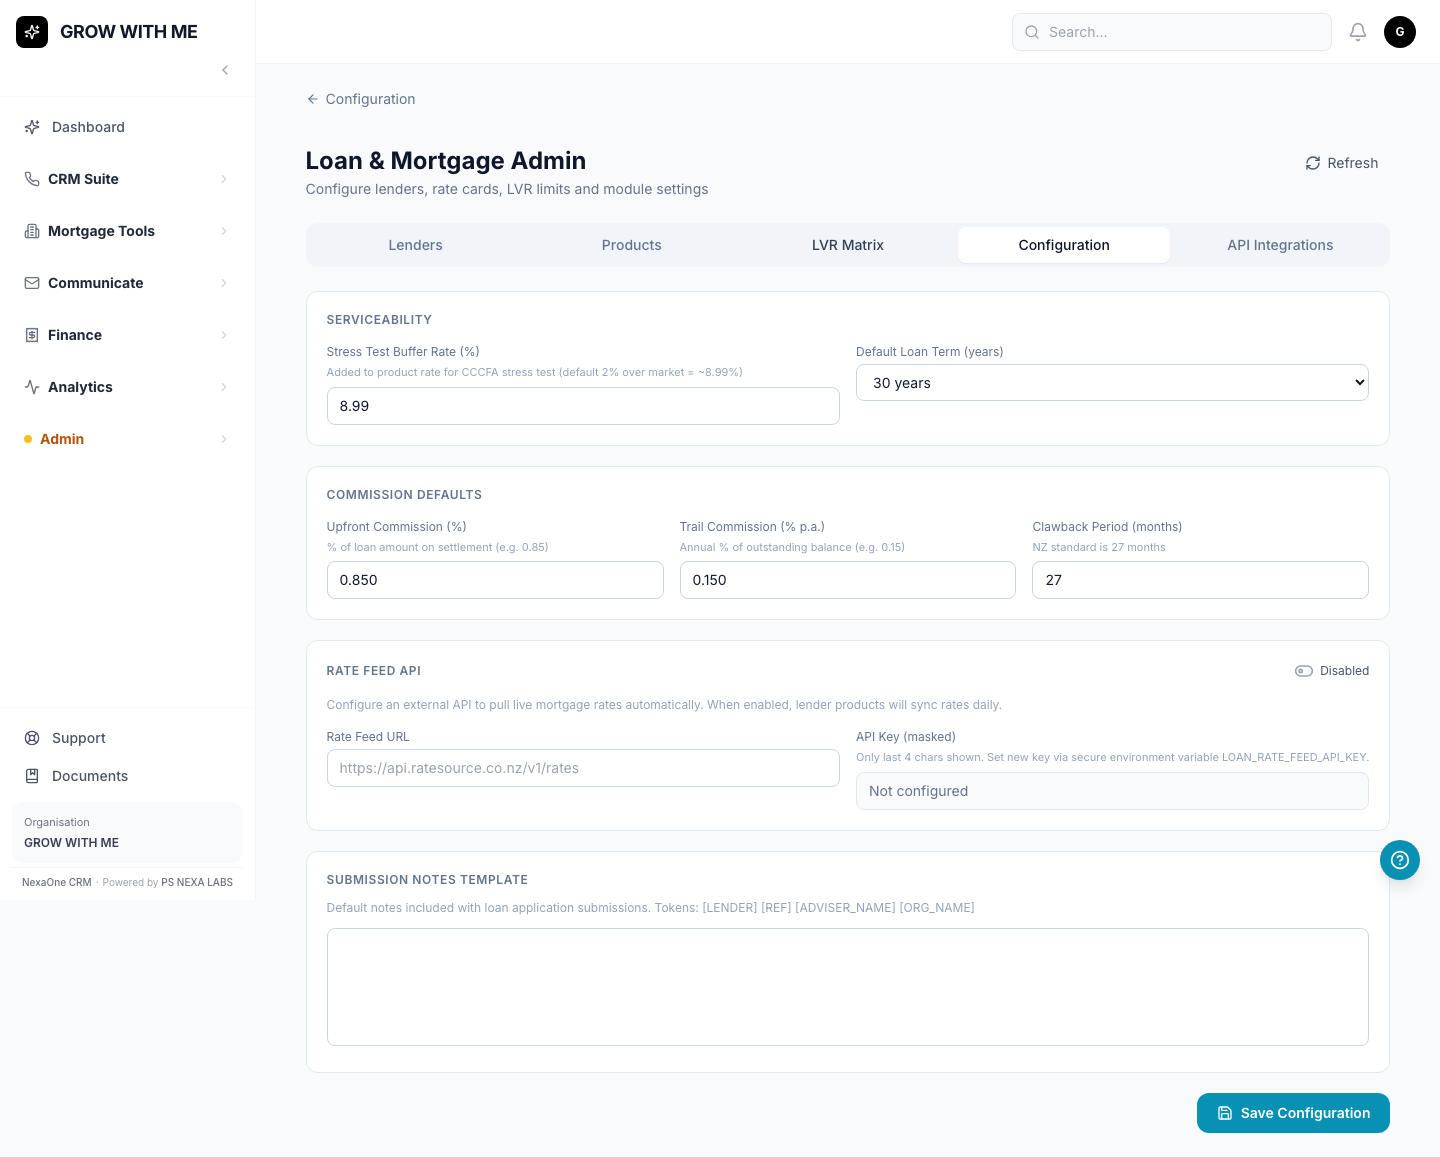Click the Refresh button label
The height and width of the screenshot is (1157, 1440).
pyautogui.click(x=1353, y=163)
